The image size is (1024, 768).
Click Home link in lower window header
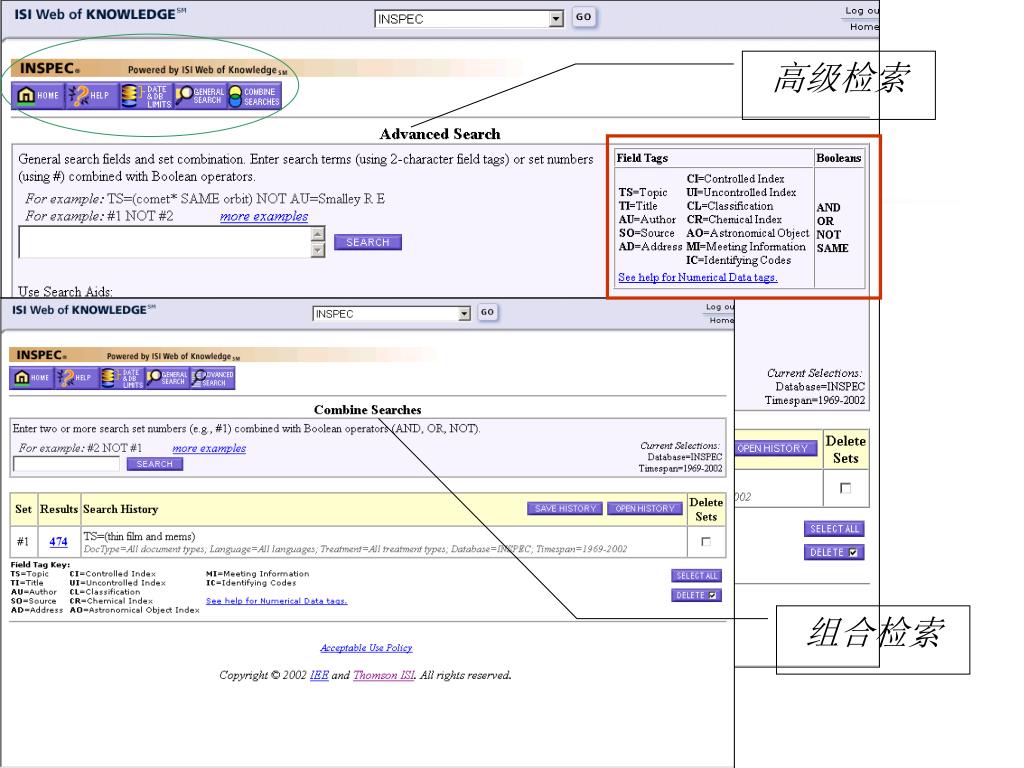coord(722,320)
